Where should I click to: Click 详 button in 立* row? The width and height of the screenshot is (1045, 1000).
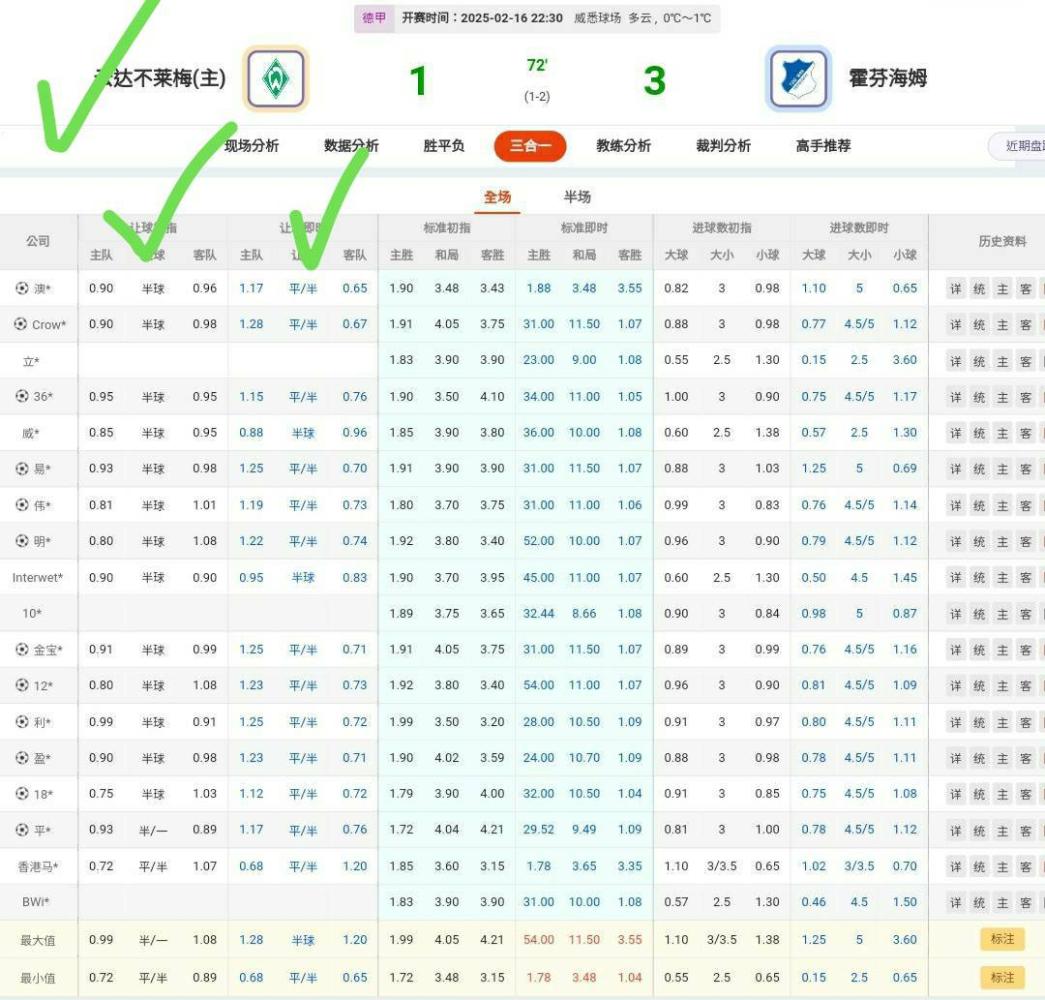pyautogui.click(x=956, y=361)
